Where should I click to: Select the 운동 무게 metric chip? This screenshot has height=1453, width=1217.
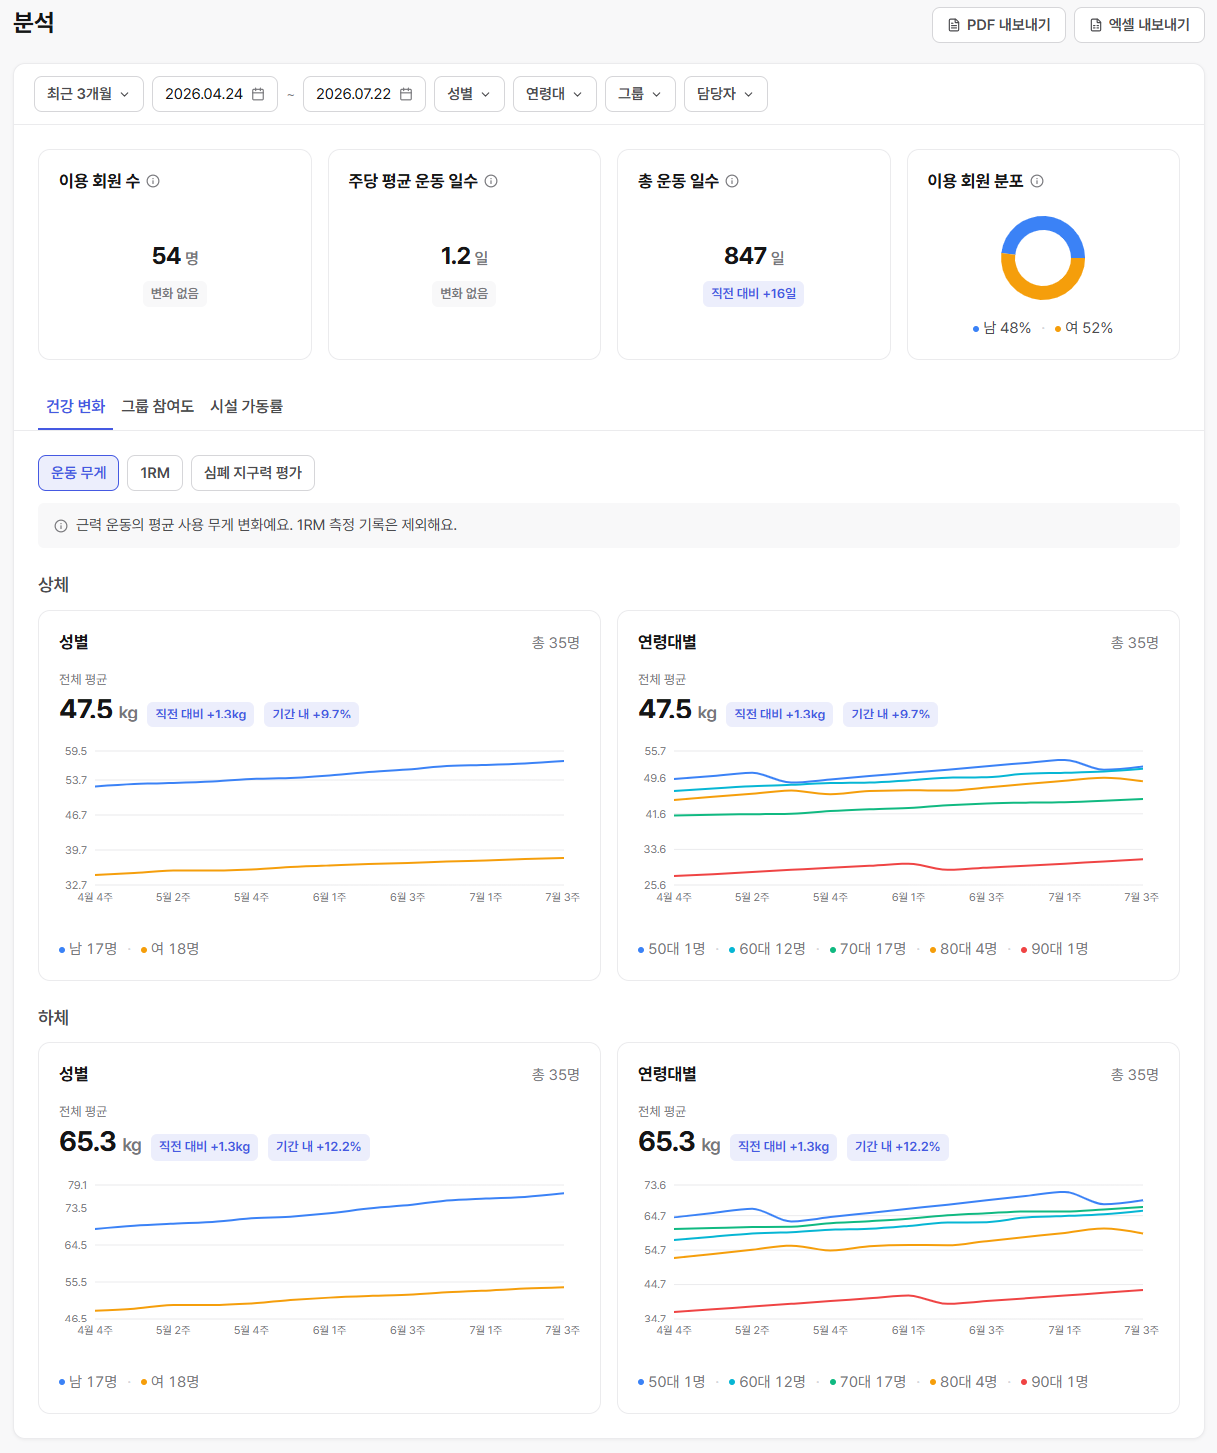[x=78, y=473]
